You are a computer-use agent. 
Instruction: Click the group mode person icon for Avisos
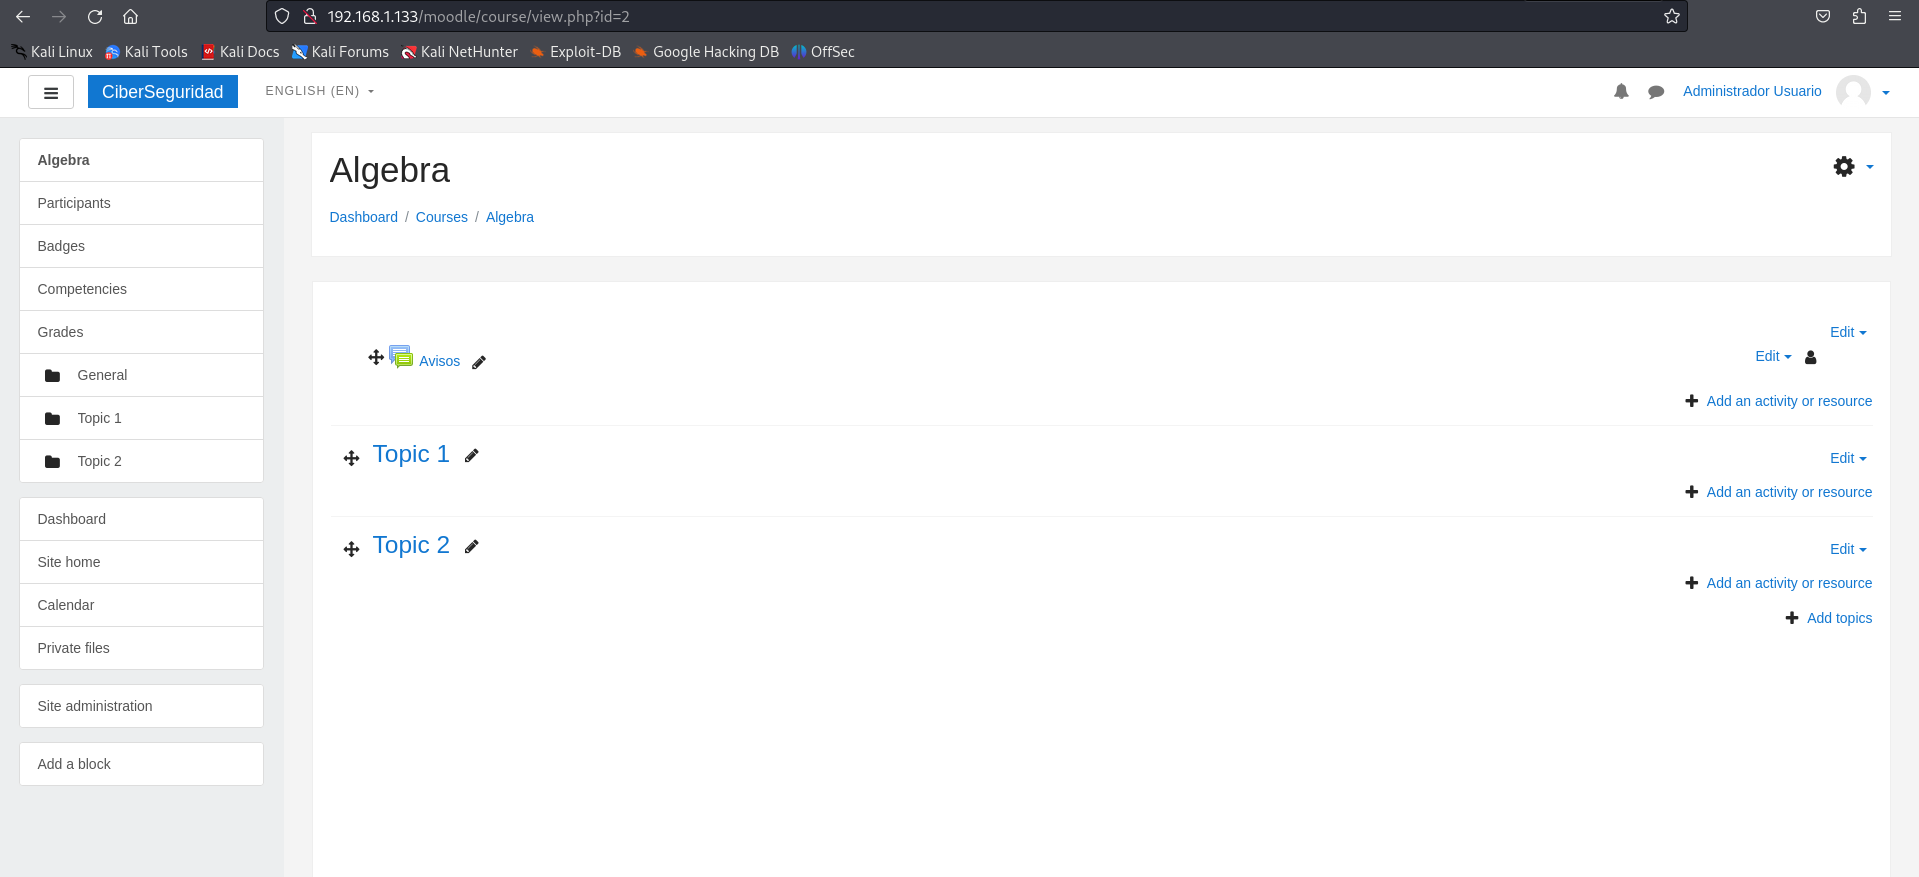tap(1810, 357)
